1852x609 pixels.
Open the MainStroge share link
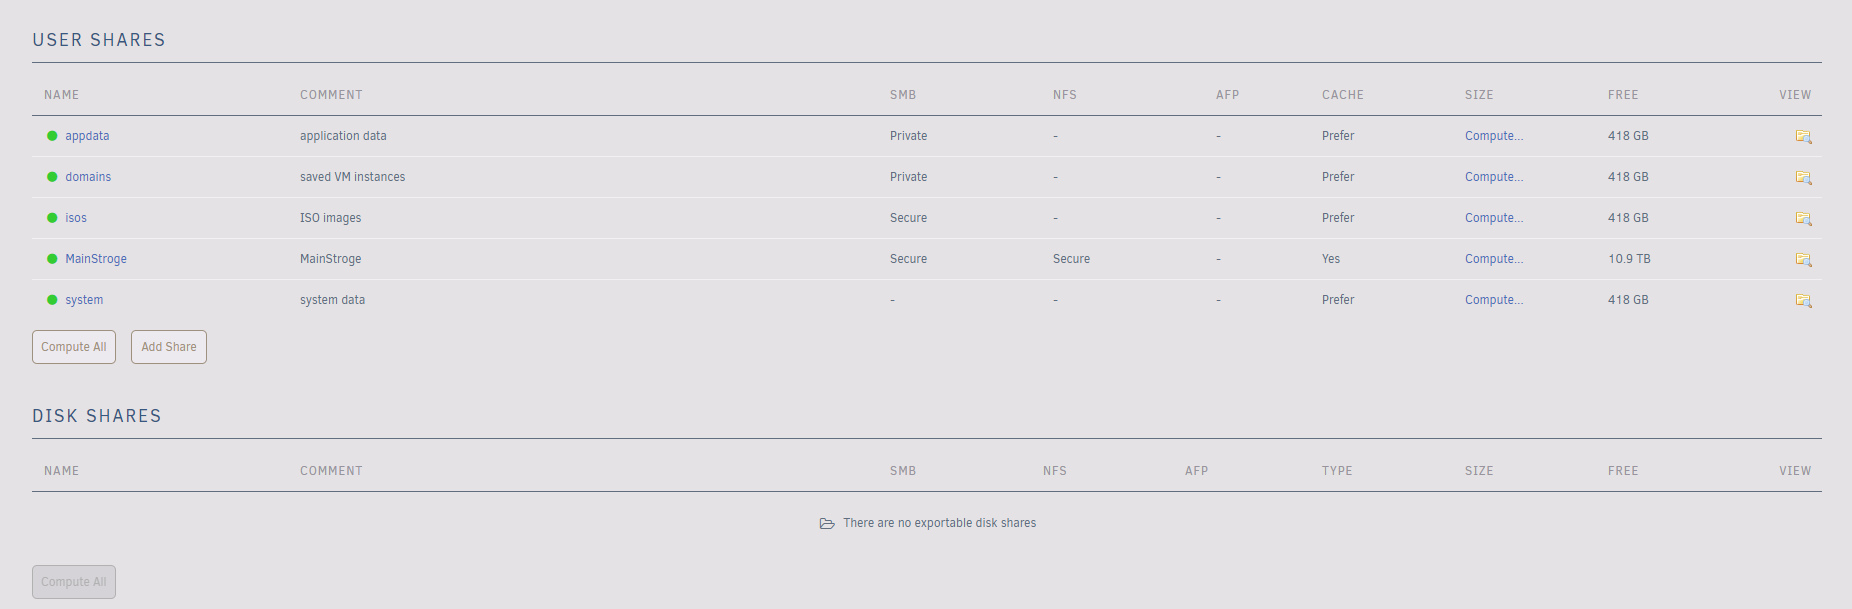[96, 259]
